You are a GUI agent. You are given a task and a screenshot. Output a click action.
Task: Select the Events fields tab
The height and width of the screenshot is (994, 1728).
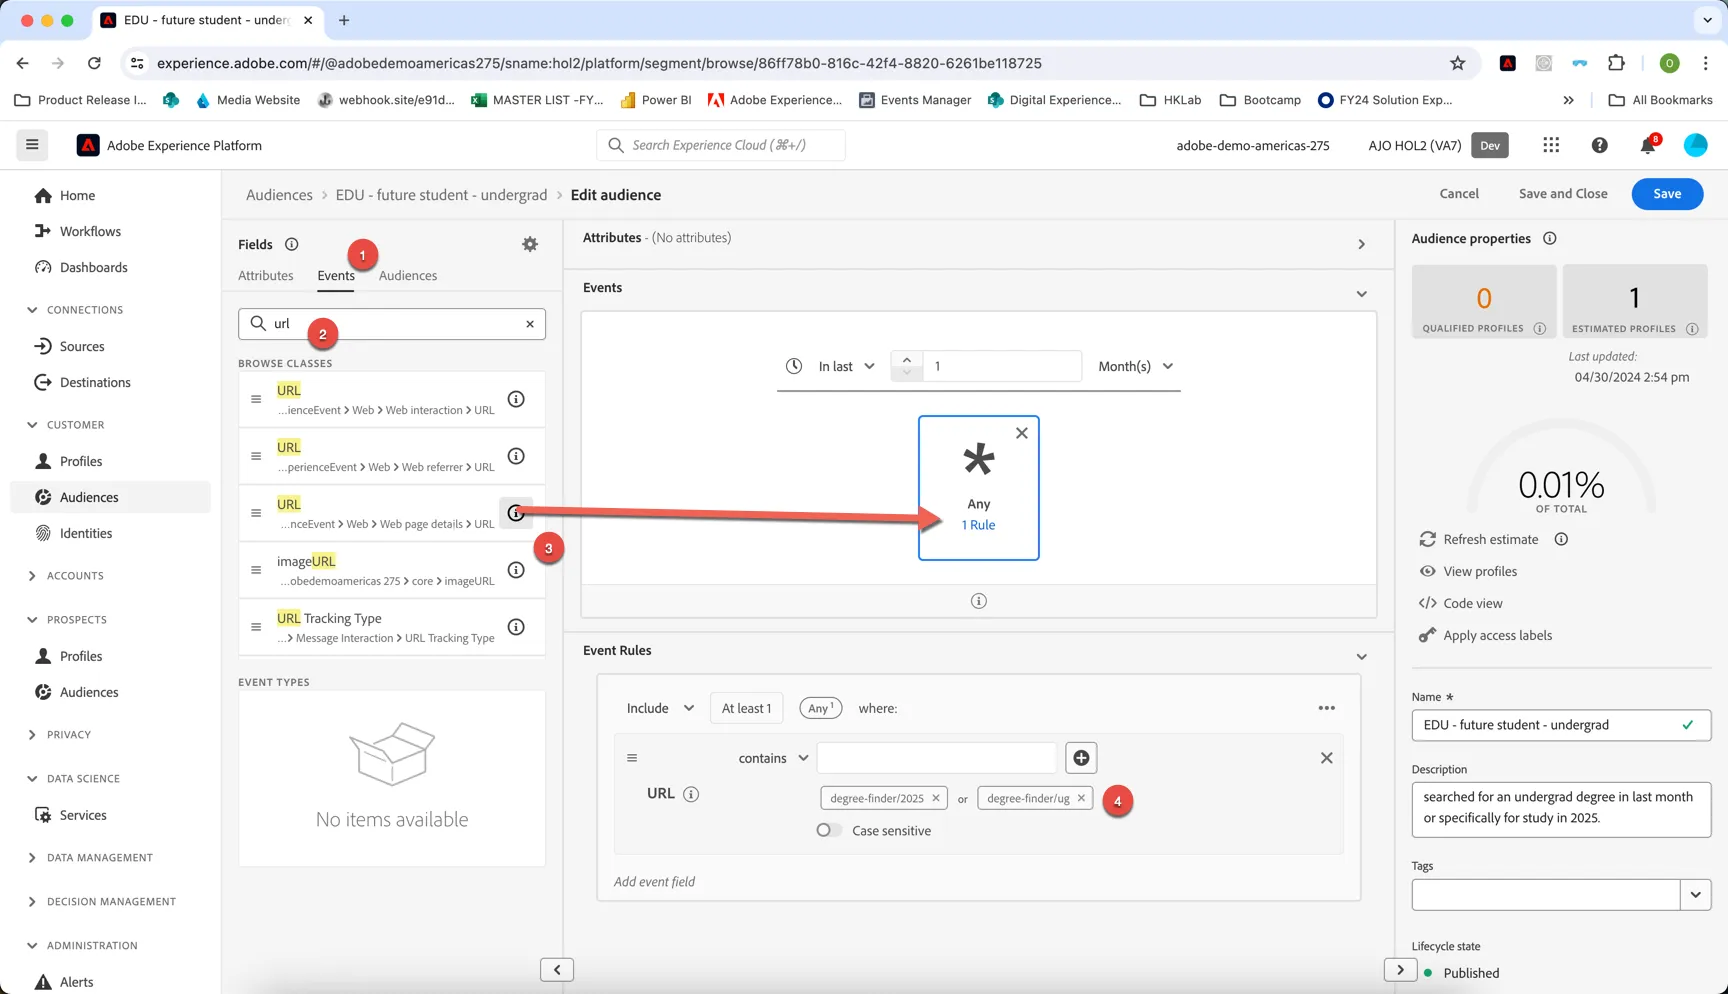(x=336, y=276)
